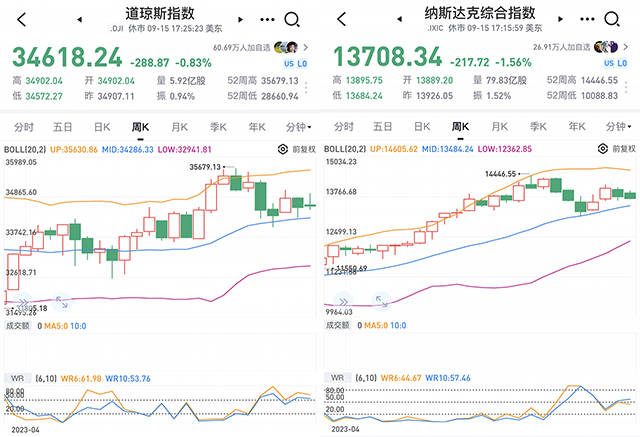Open more options on Nasdaq panel
640x437 pixels.
click(x=587, y=19)
